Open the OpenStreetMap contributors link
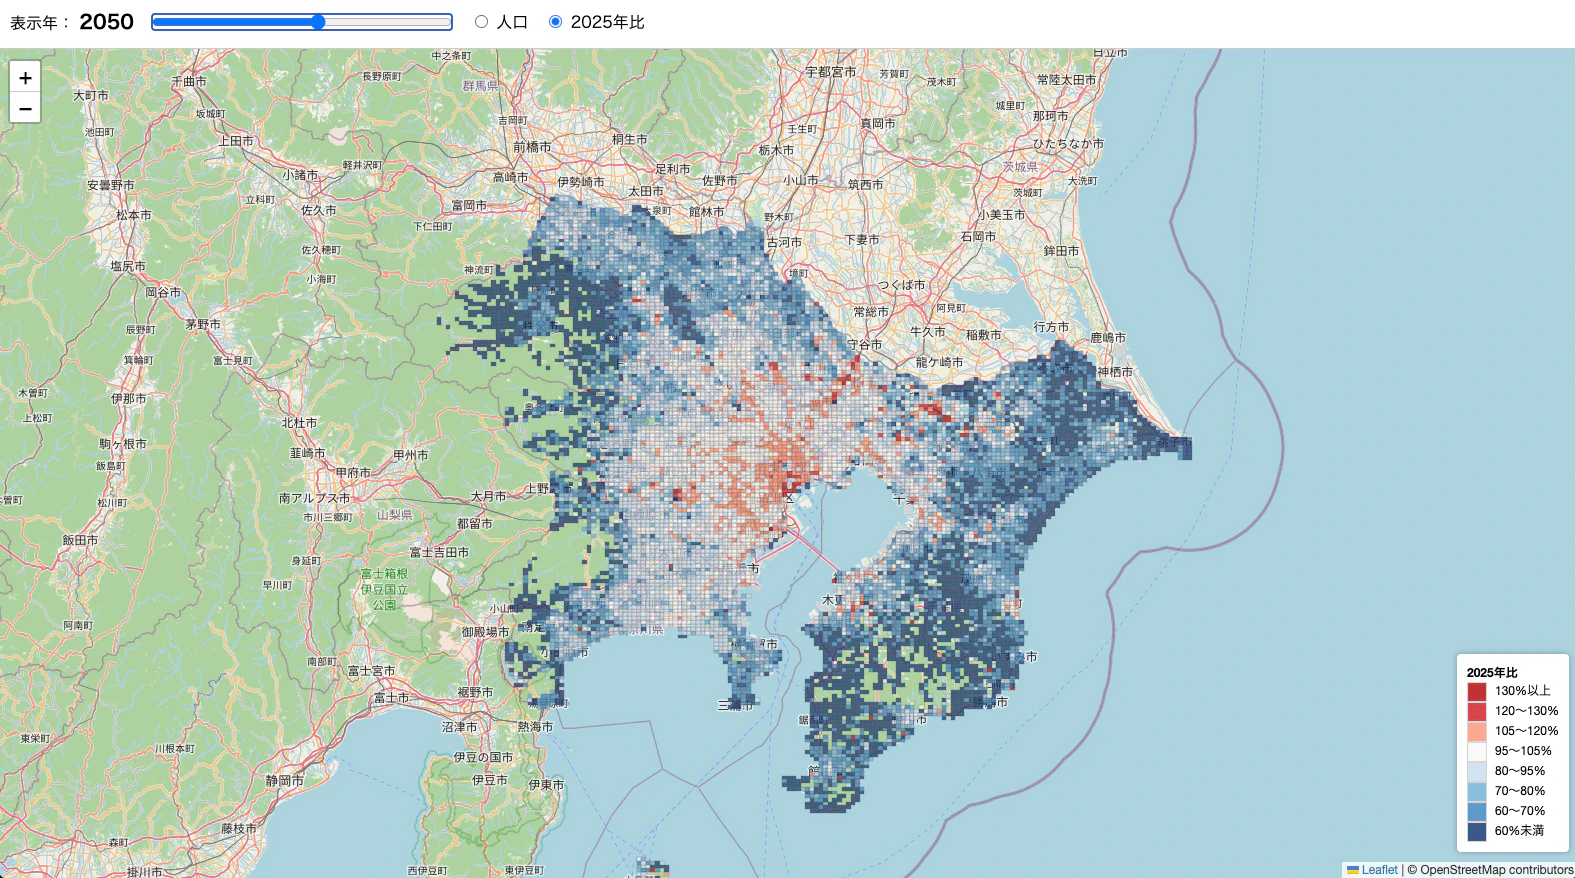 1496,870
